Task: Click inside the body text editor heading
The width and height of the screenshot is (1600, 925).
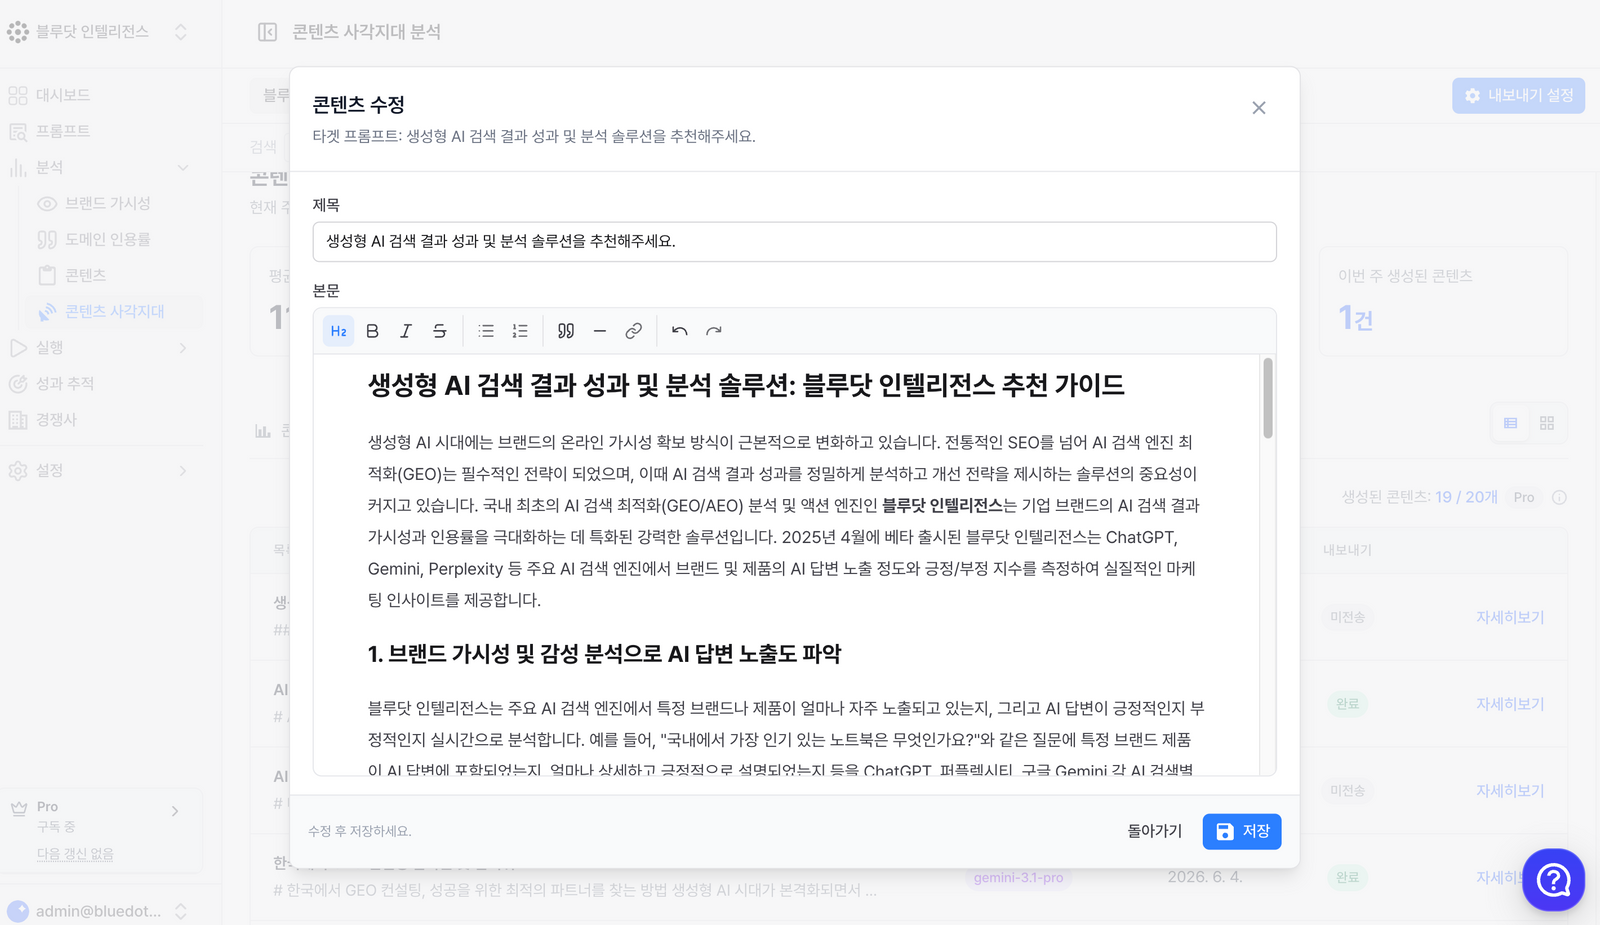Action: point(746,385)
